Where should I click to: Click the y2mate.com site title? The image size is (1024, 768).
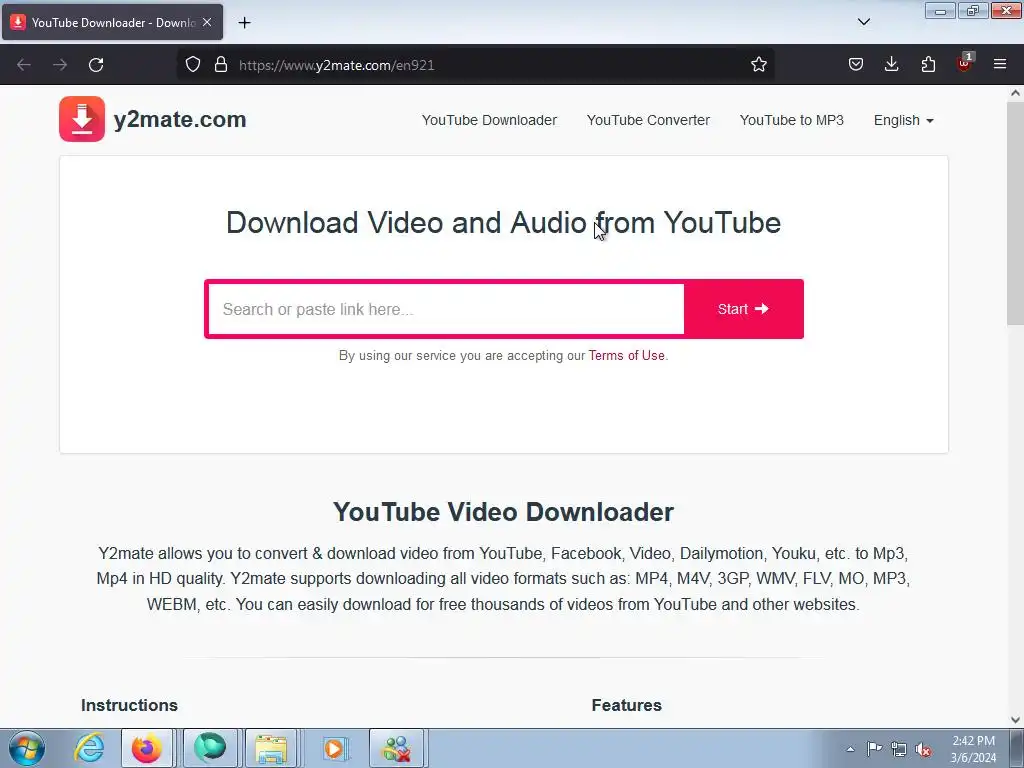(x=180, y=120)
